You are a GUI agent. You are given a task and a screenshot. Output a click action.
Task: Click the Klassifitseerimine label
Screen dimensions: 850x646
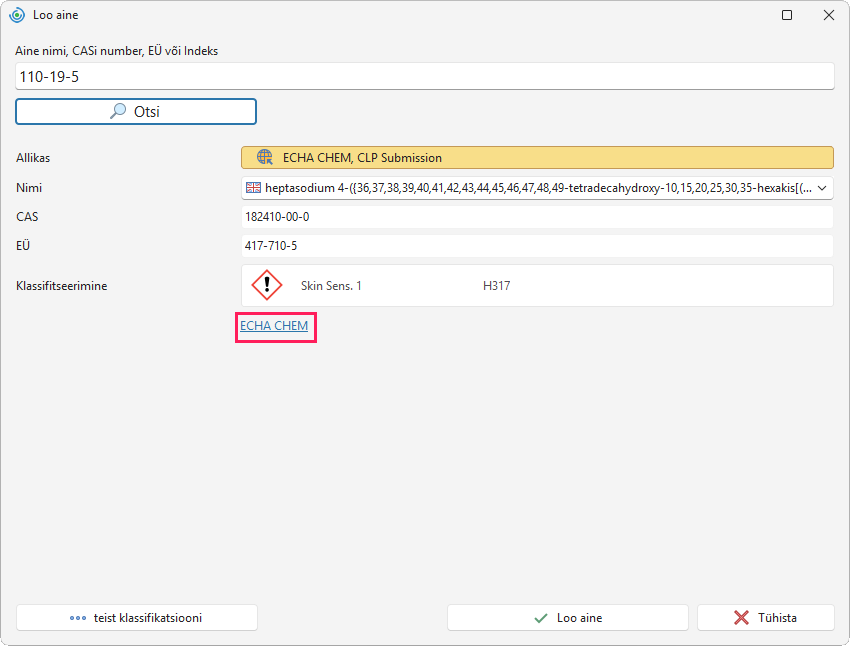[62, 286]
